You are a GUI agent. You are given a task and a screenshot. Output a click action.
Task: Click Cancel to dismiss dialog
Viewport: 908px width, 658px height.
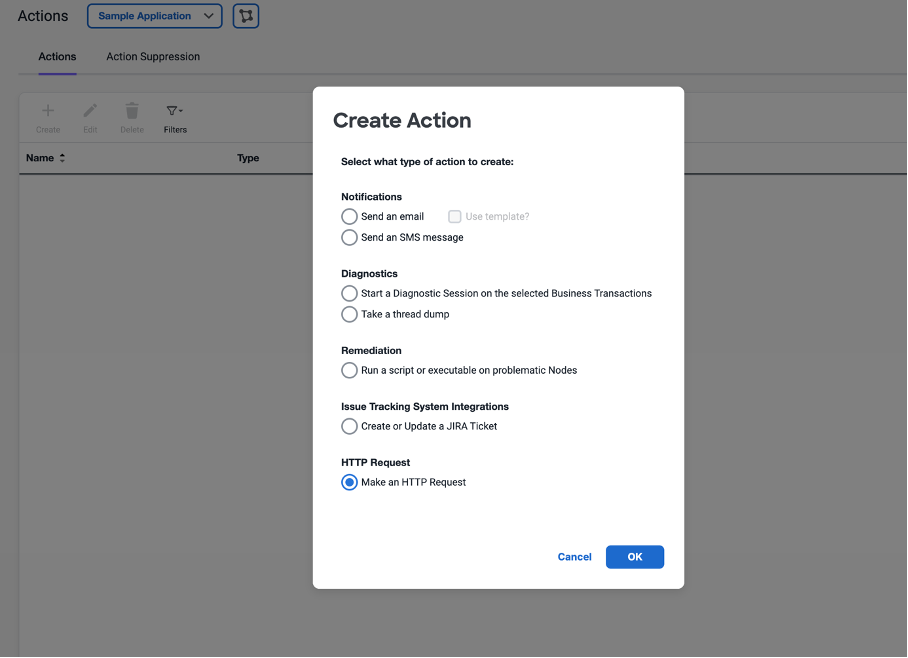coord(574,557)
